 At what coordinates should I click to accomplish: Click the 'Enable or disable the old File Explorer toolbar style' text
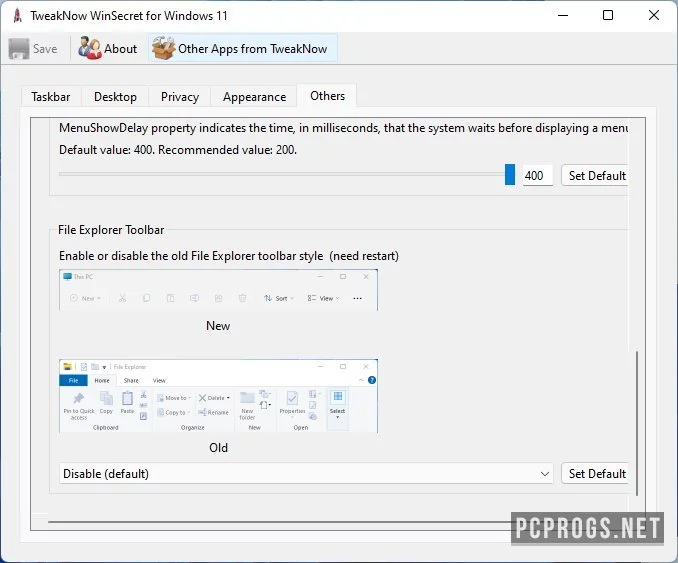[x=191, y=256]
